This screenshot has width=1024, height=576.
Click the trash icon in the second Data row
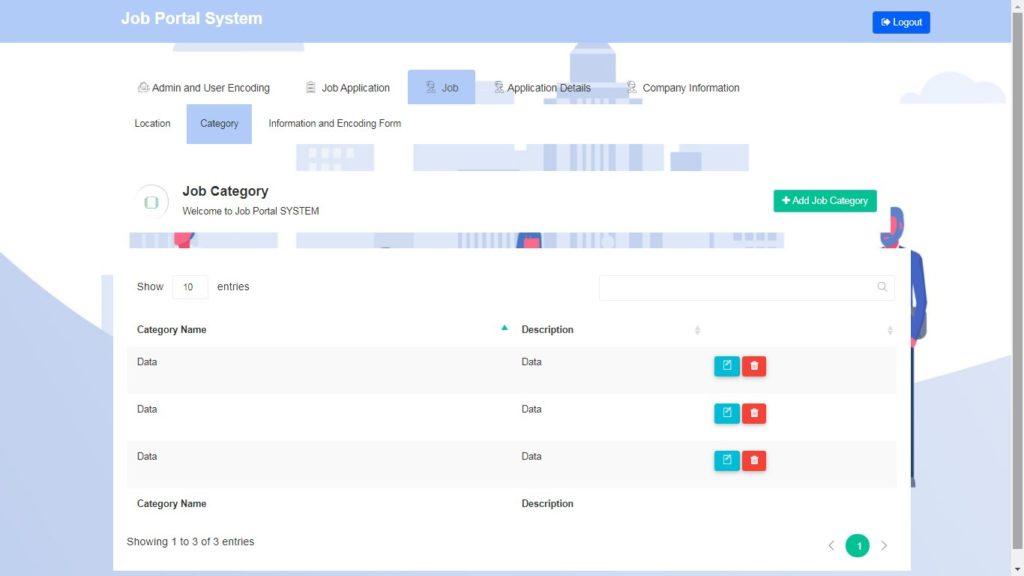754,413
